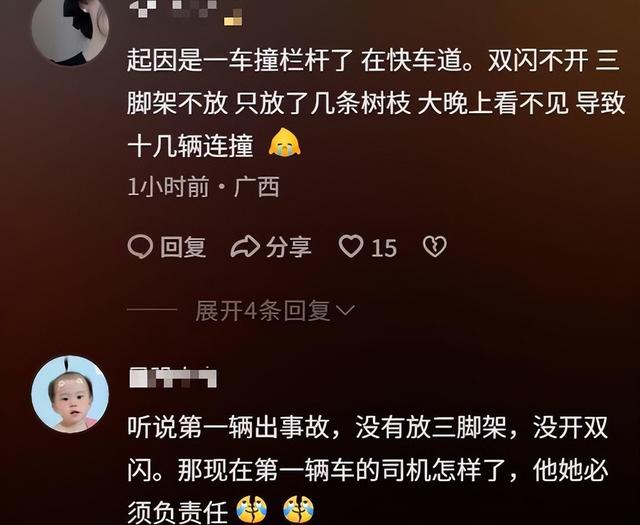640x525 pixels.
Task: Tap the 回复 text label
Action: click(183, 247)
